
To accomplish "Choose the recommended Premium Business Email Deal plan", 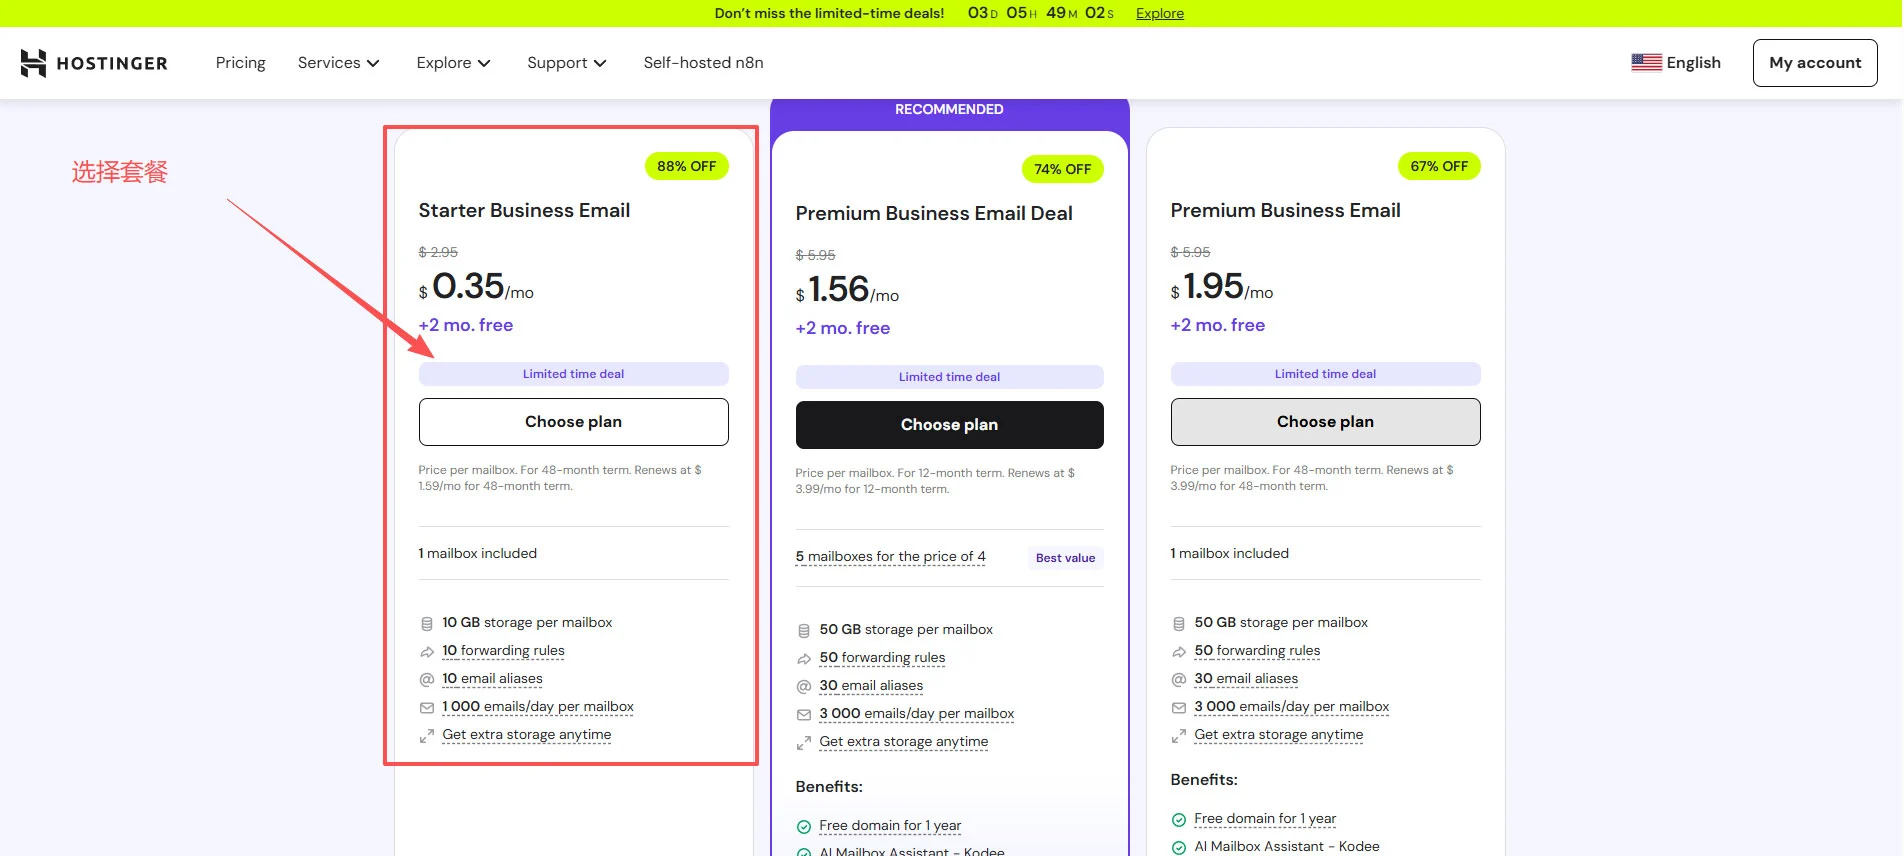I will 949,425.
